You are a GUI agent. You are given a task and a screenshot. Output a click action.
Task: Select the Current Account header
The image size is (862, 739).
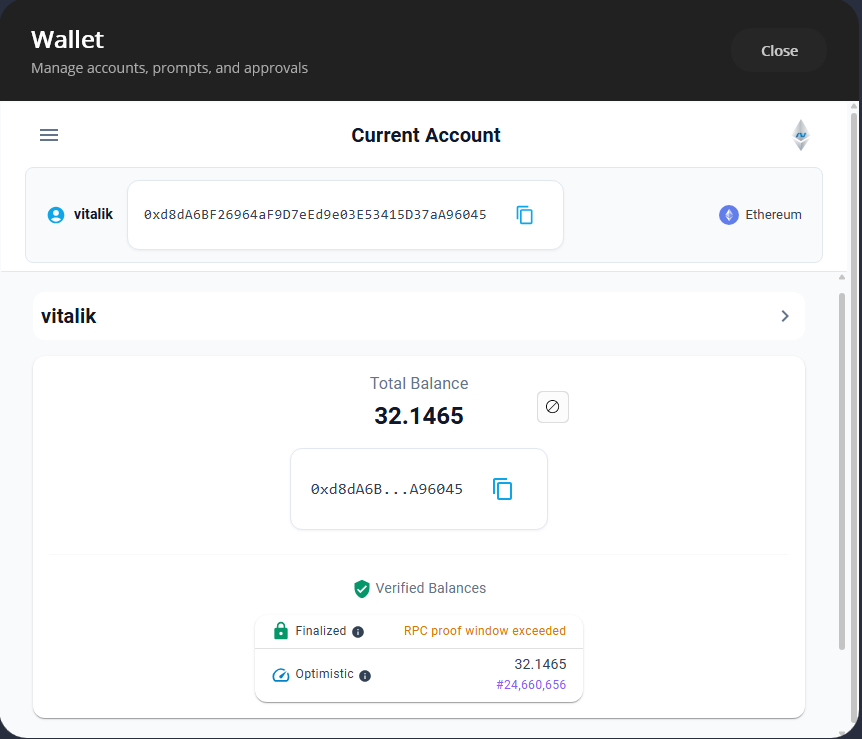click(x=425, y=135)
